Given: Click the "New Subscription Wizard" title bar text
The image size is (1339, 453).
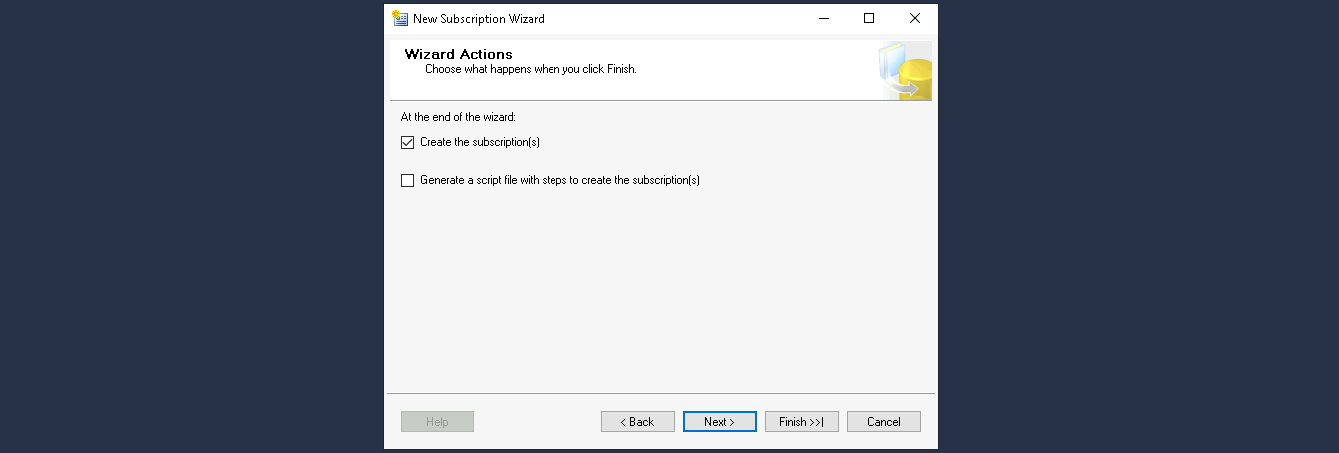Looking at the screenshot, I should (478, 19).
